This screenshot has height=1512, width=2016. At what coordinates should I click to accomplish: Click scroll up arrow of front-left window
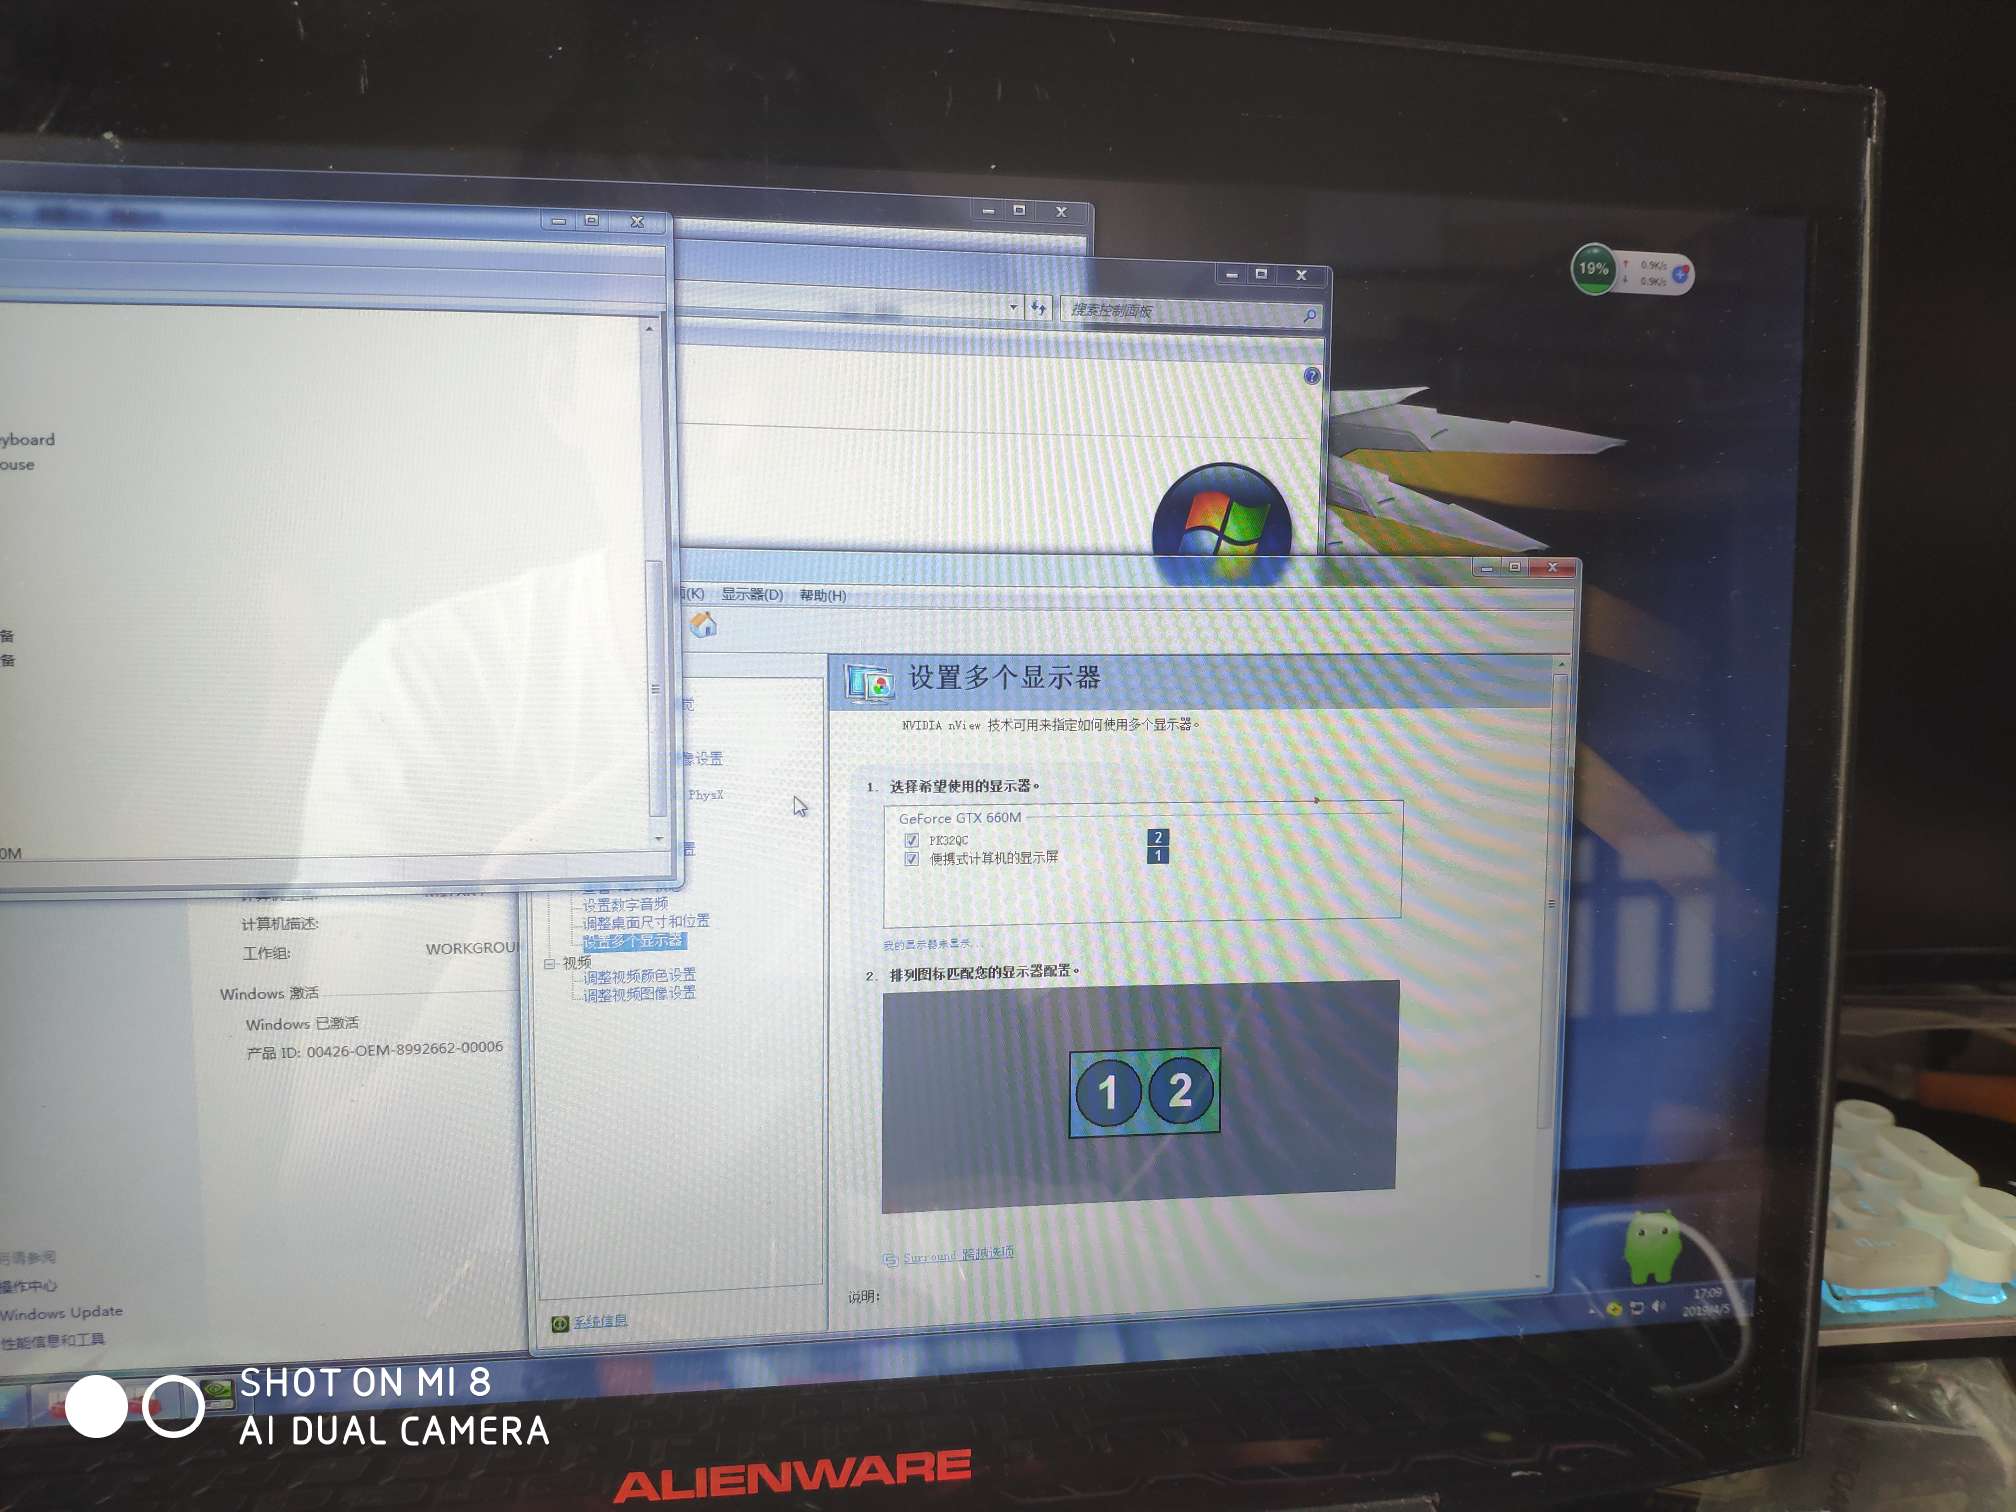click(650, 328)
